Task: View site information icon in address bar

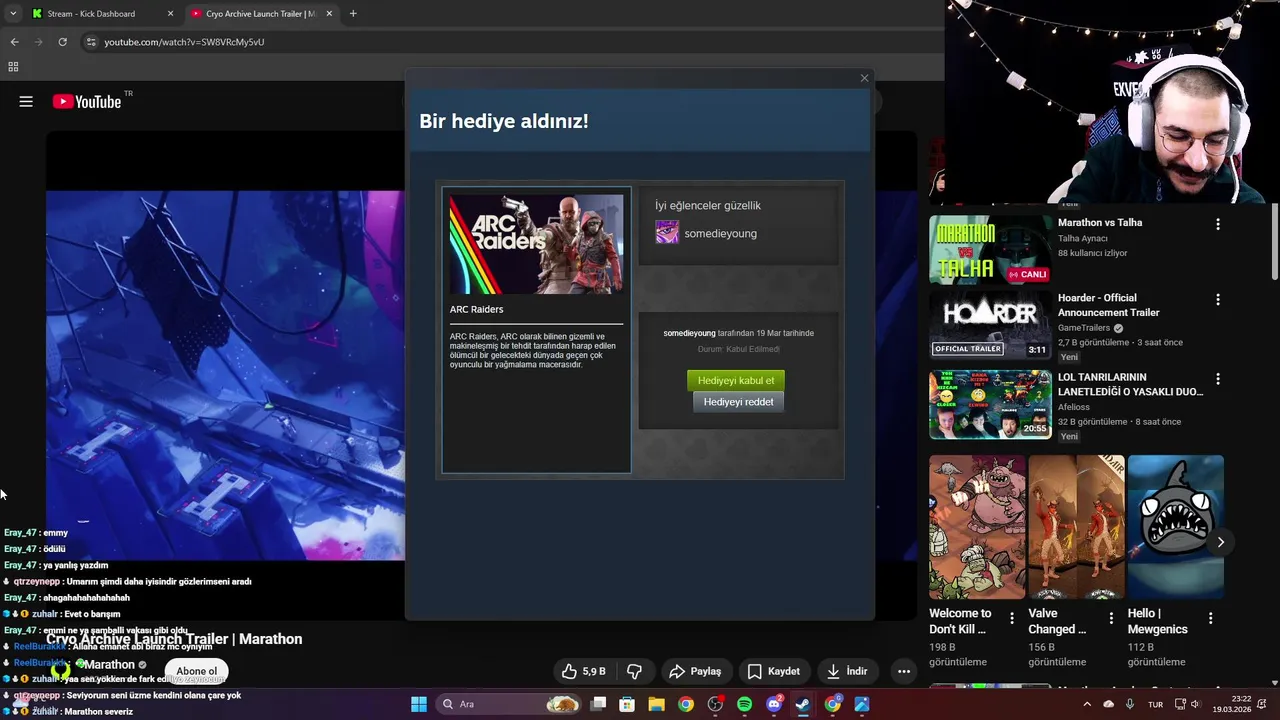Action: (91, 42)
